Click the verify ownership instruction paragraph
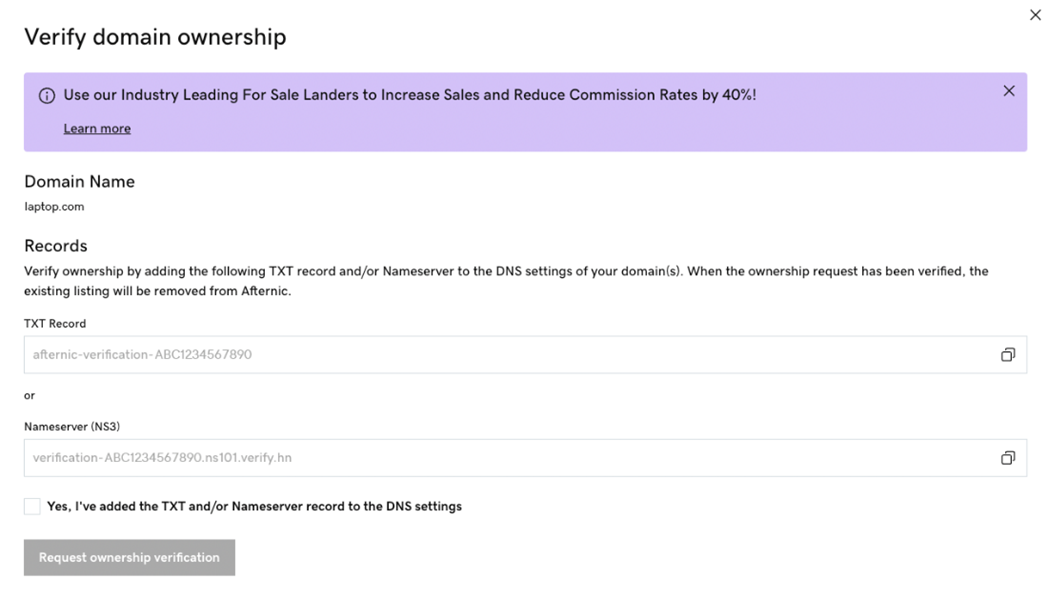 pos(505,281)
